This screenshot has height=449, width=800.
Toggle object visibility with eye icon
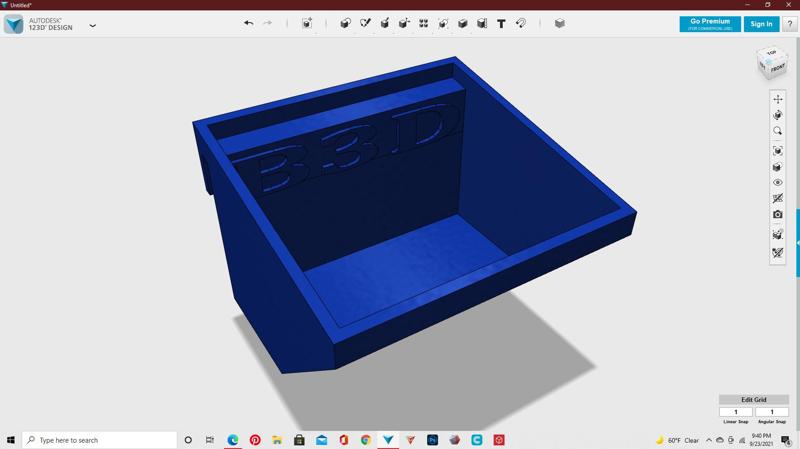(x=778, y=182)
